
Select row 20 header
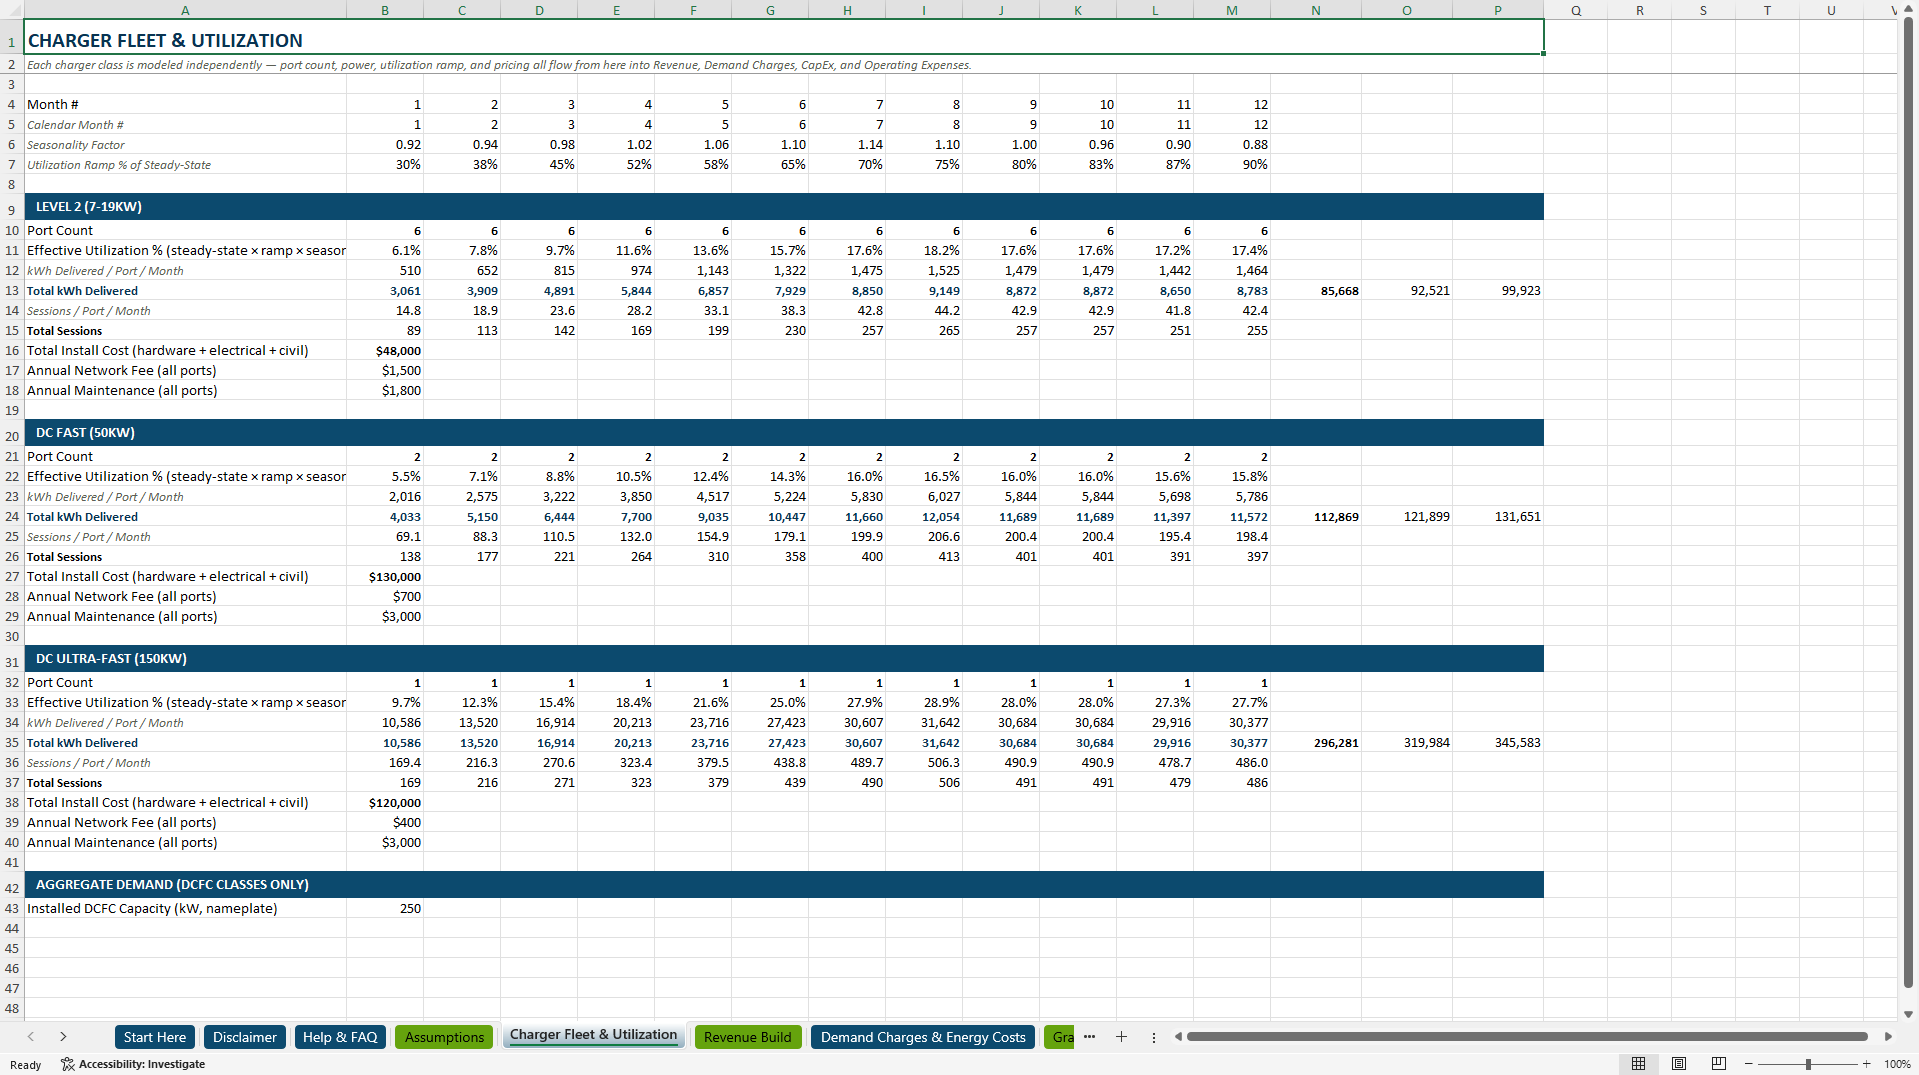pos(12,435)
